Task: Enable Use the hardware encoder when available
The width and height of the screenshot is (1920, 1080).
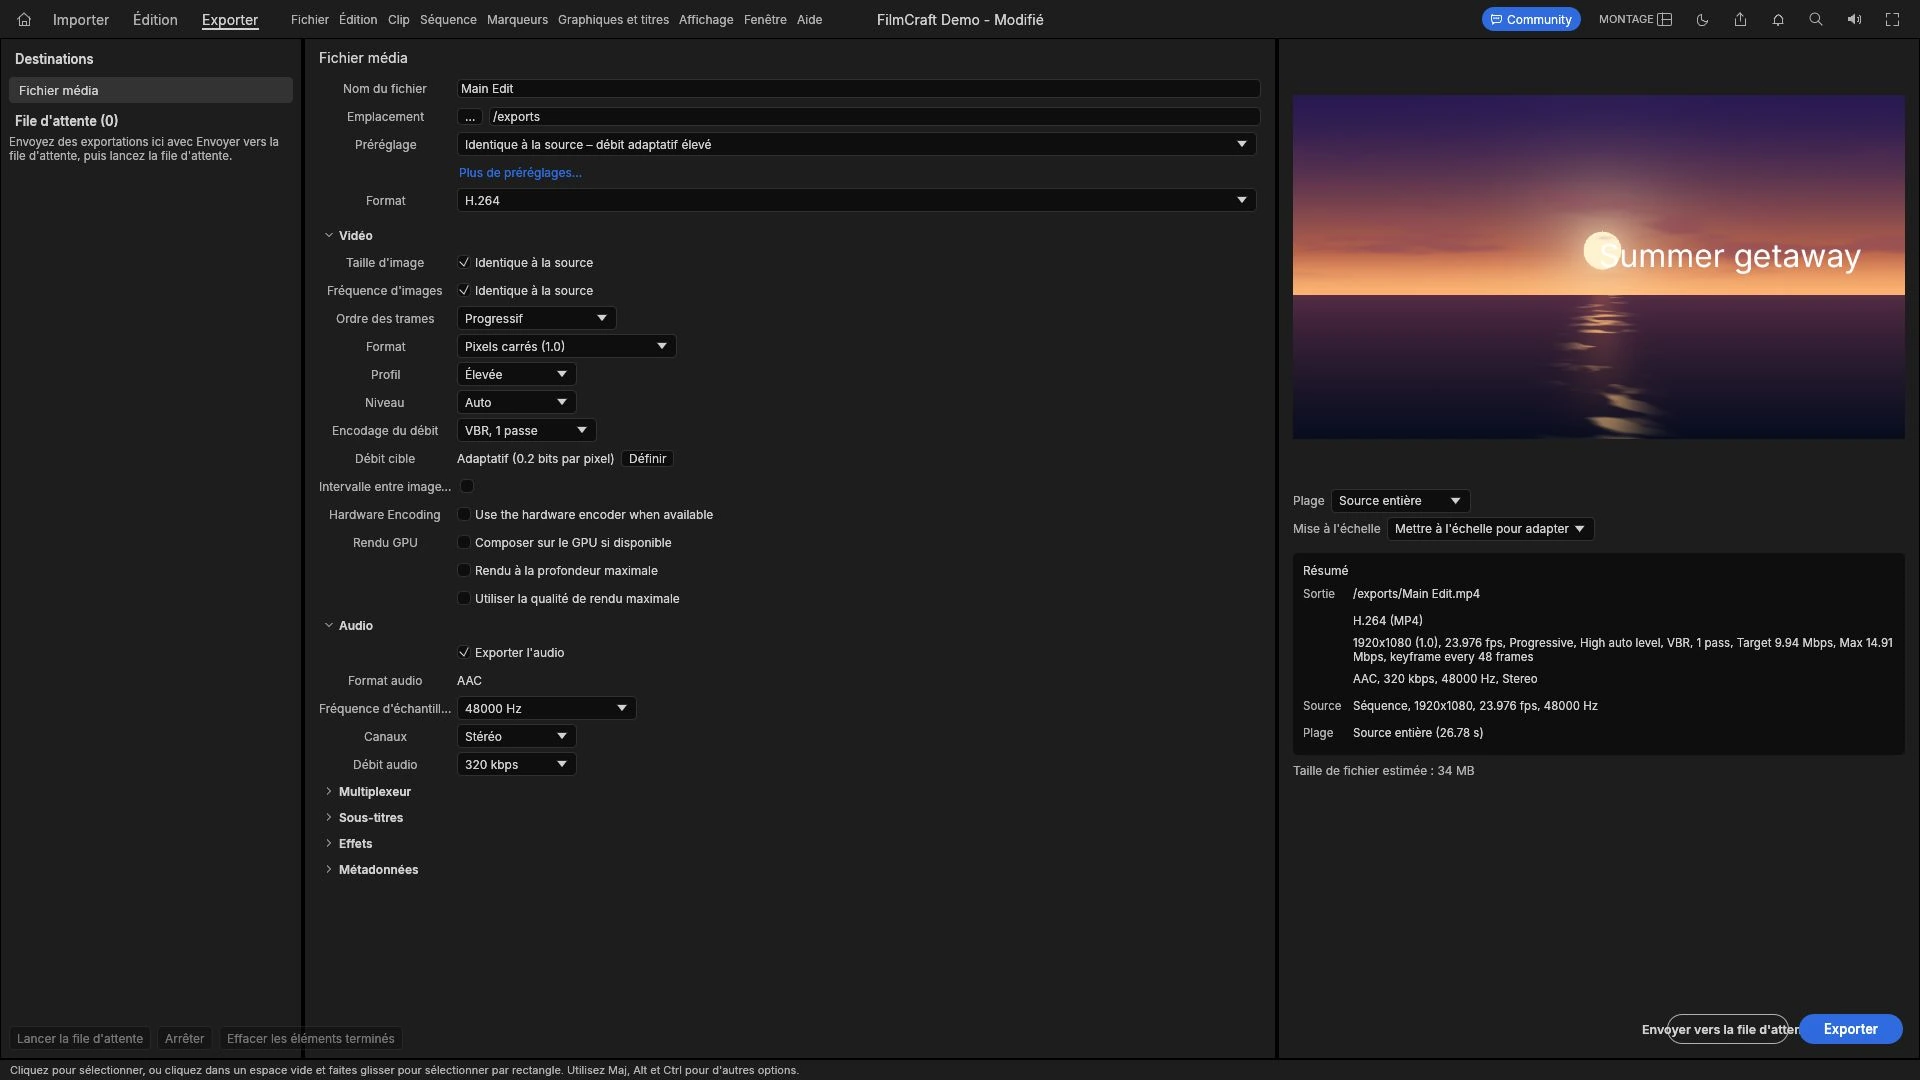Action: pos(464,515)
